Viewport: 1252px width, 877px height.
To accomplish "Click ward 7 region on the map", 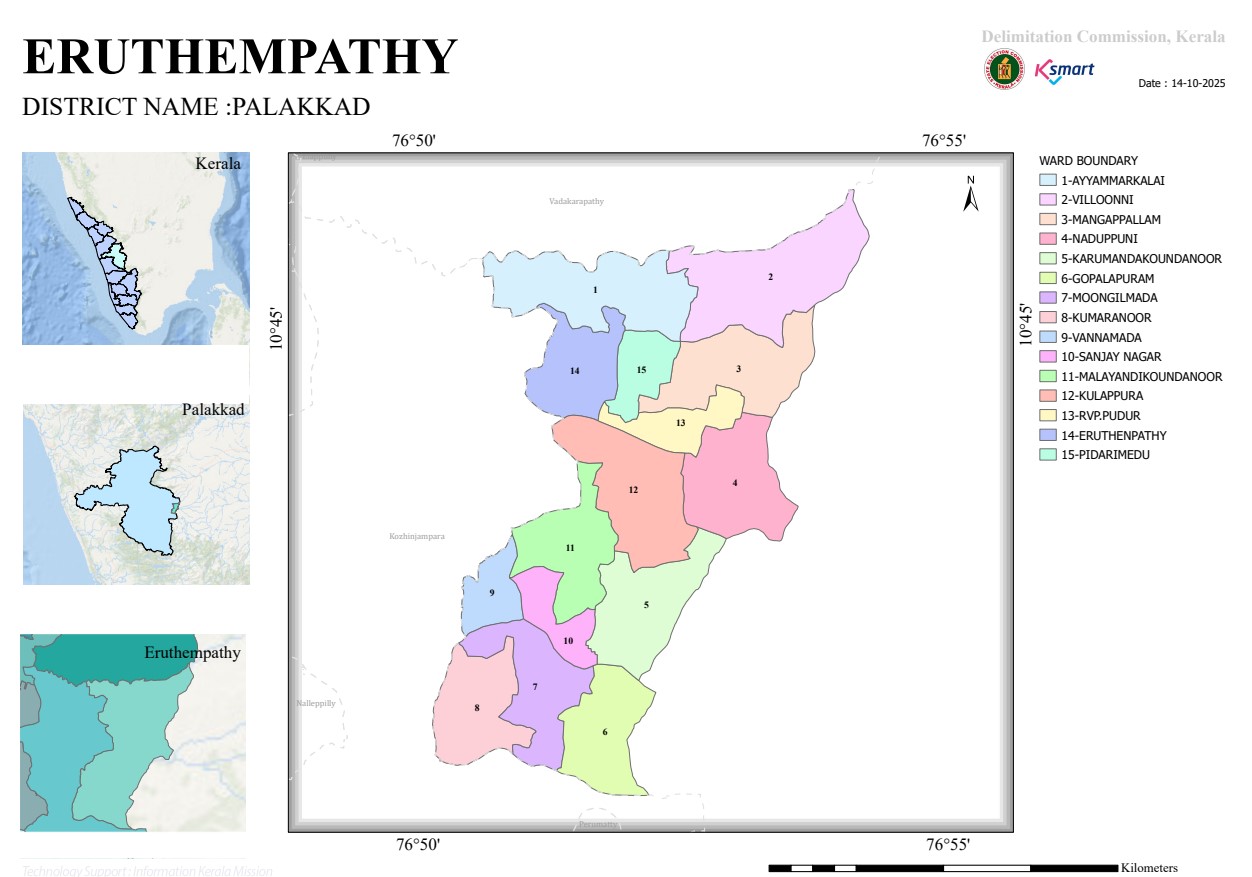I will click(x=536, y=687).
